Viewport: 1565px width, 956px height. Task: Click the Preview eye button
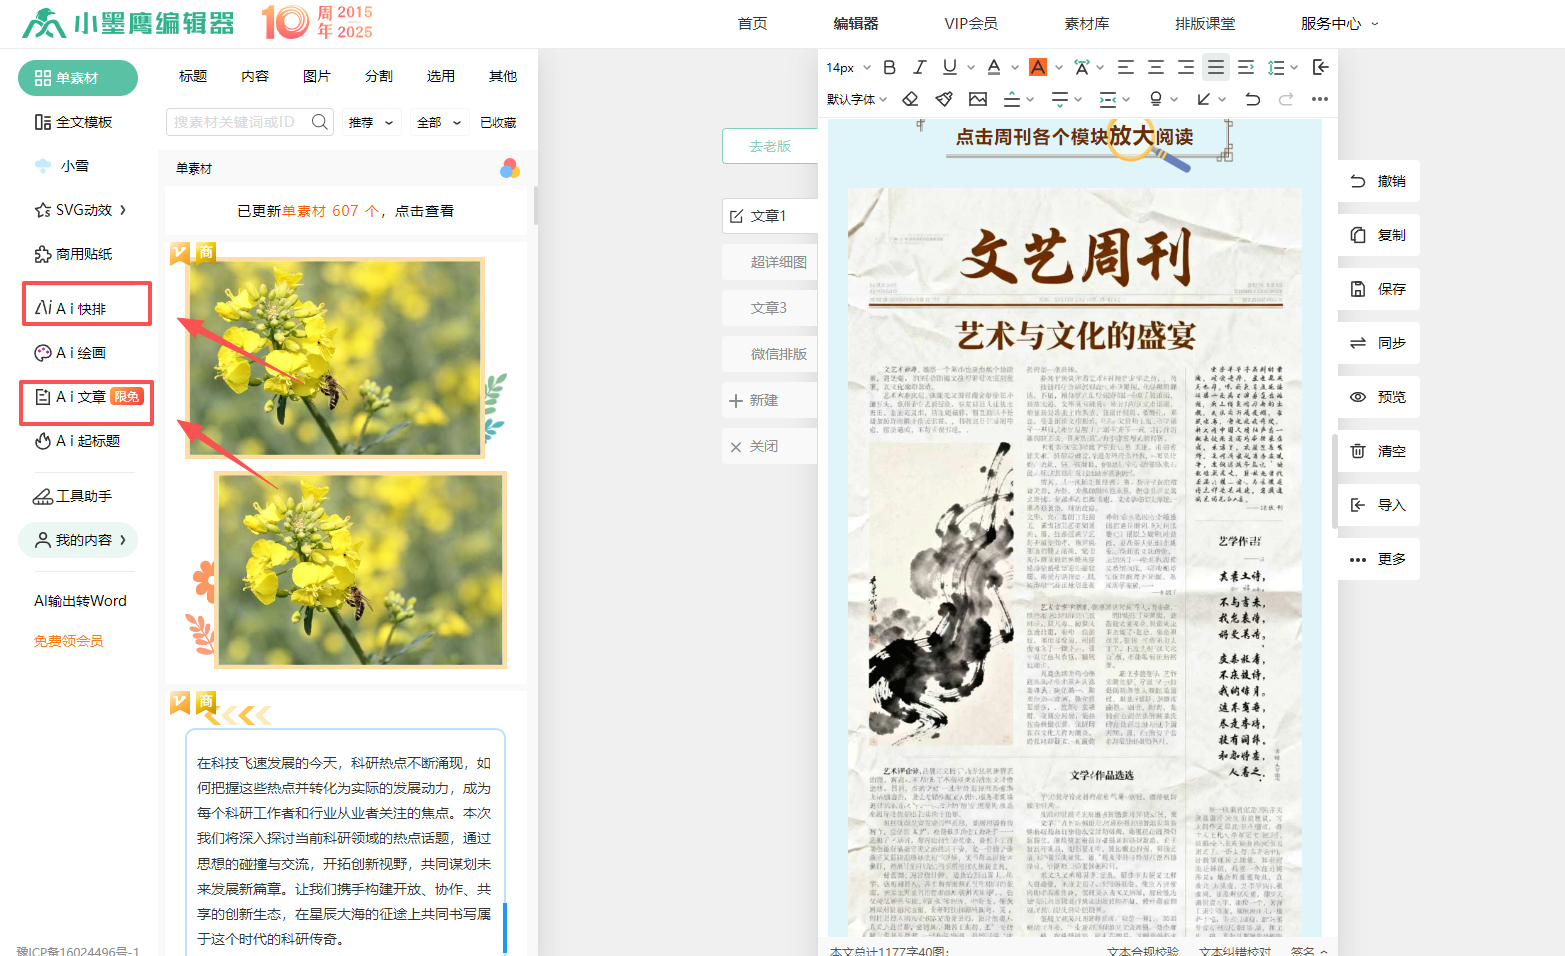1378,397
